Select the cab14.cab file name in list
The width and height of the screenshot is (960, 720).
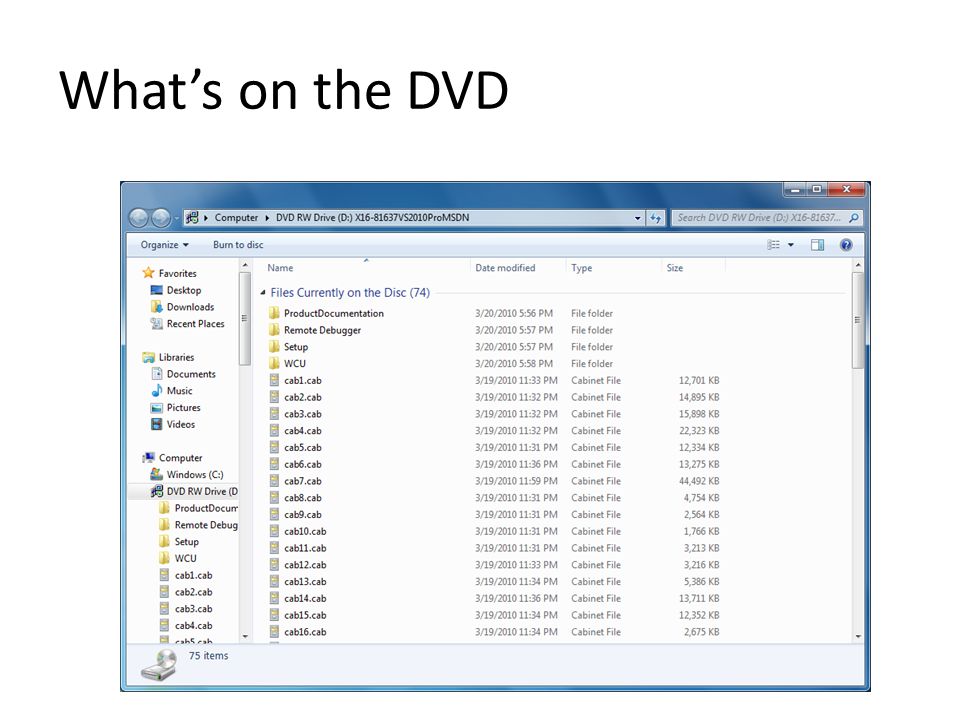(305, 598)
